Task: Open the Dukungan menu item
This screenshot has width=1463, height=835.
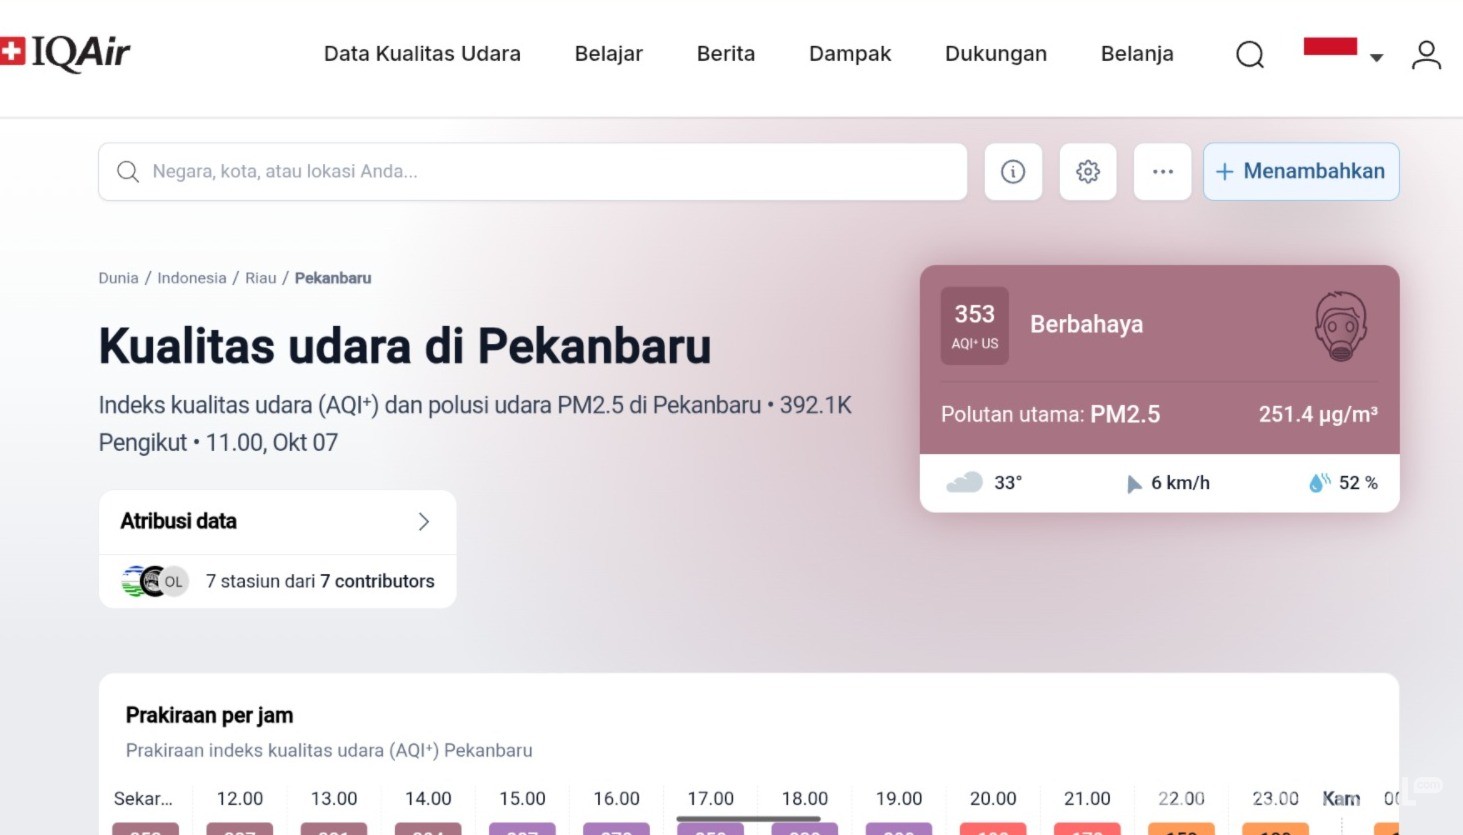Action: 996,54
